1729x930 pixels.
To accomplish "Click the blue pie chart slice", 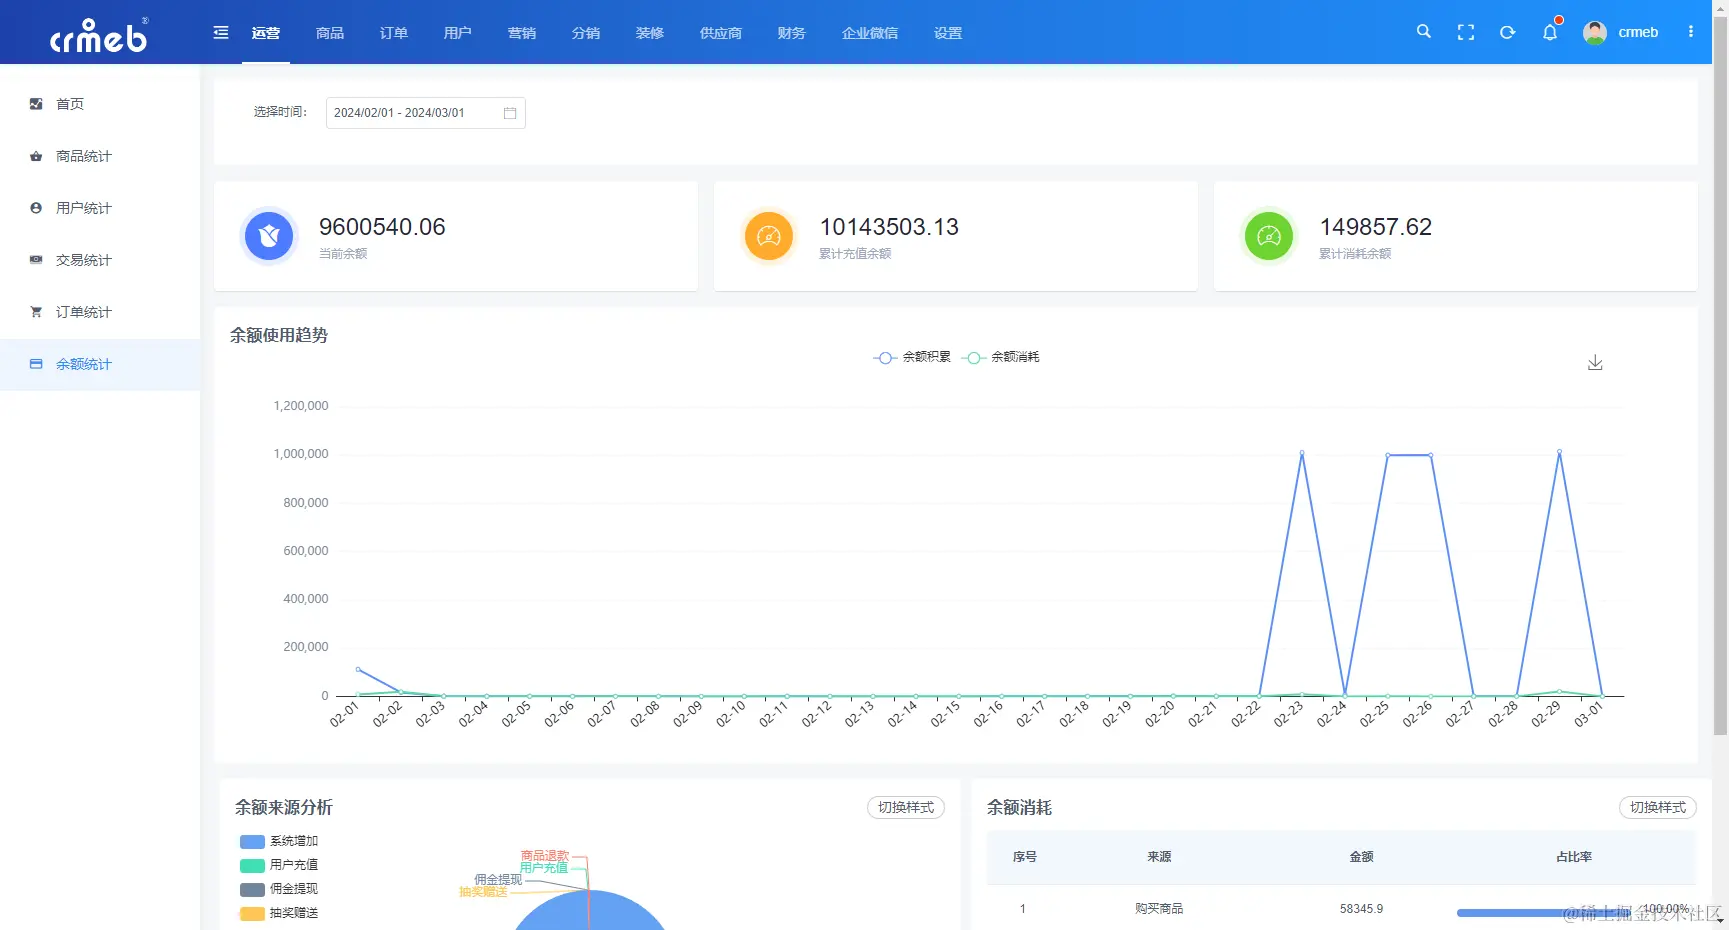I will (x=590, y=912).
